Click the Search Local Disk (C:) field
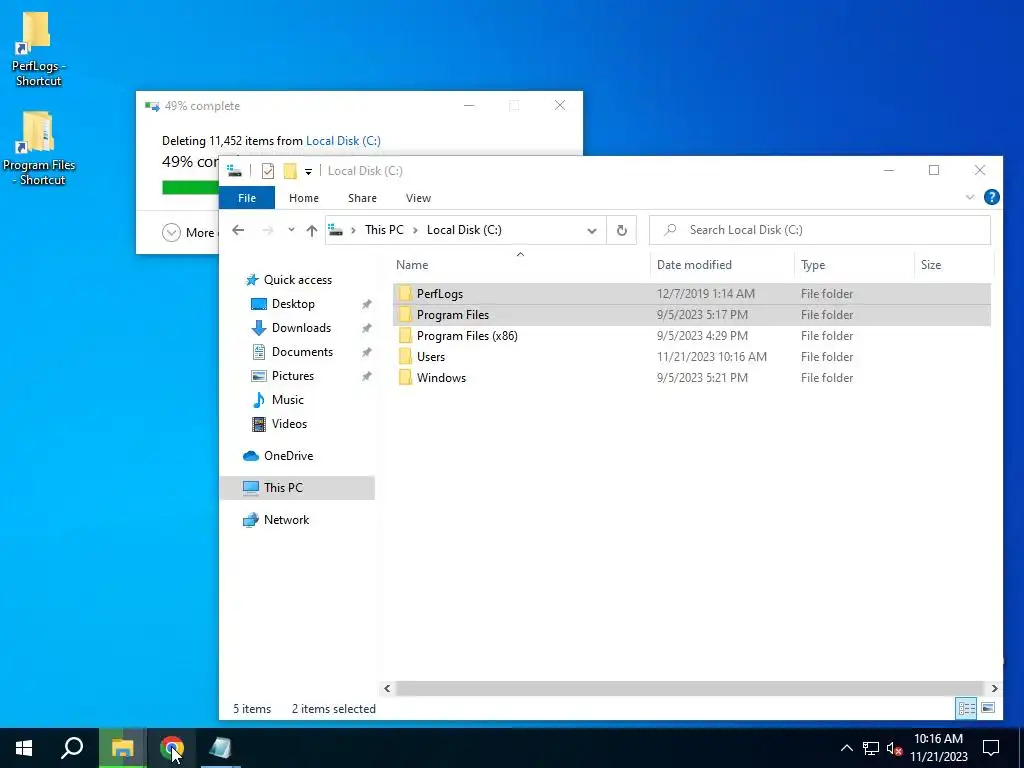 tap(820, 230)
